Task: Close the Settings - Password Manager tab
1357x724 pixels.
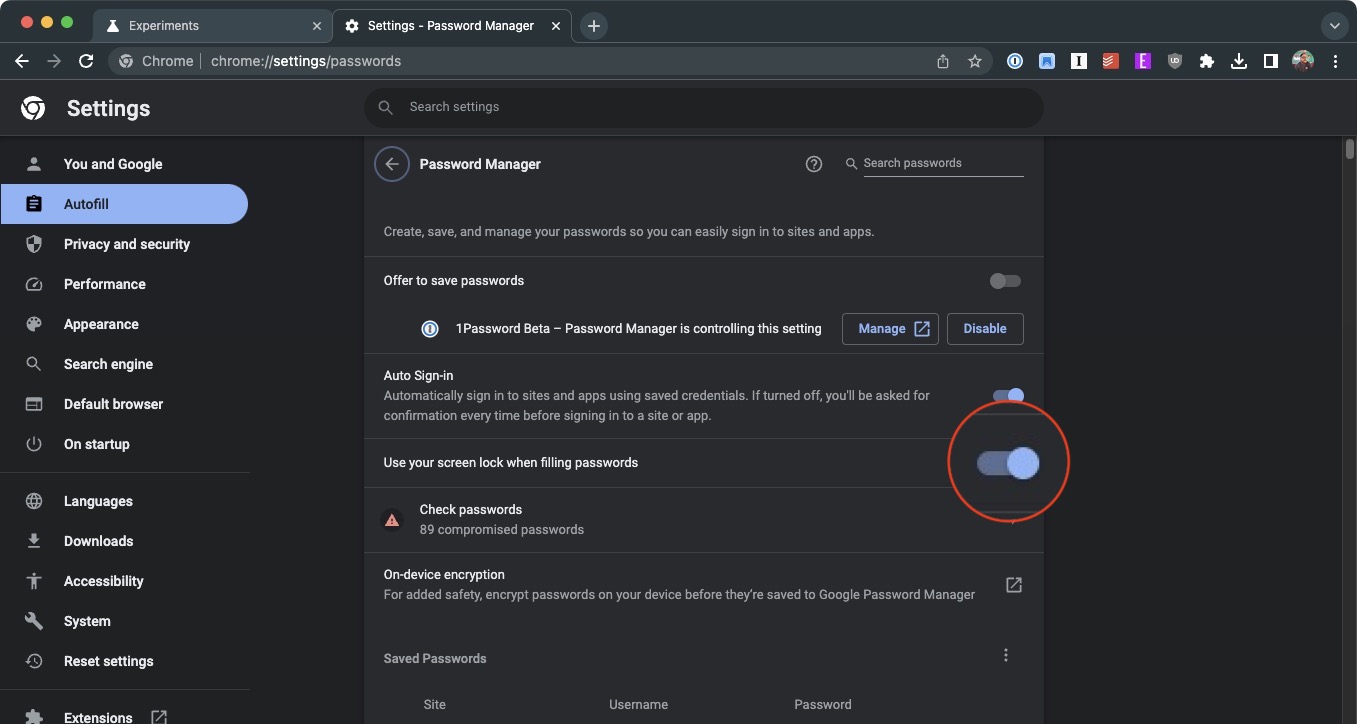Action: (556, 26)
